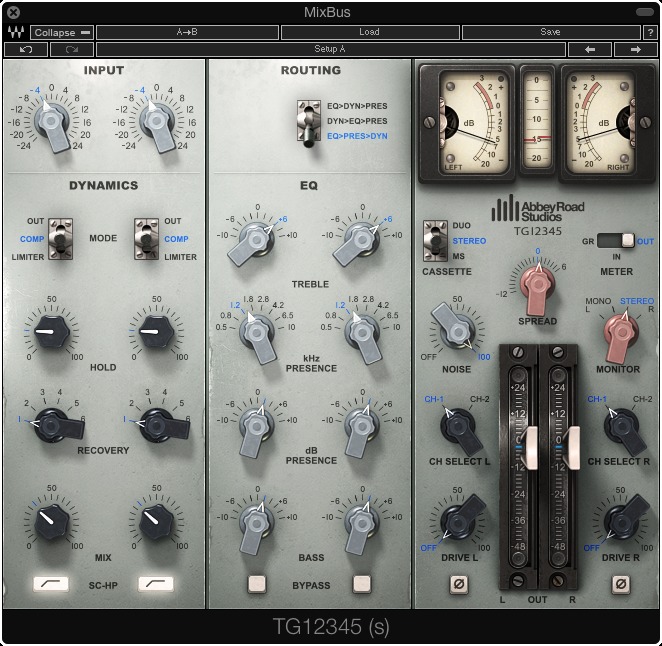Toggle left EQ BYPASS button
The width and height of the screenshot is (662, 646).
pos(257,584)
